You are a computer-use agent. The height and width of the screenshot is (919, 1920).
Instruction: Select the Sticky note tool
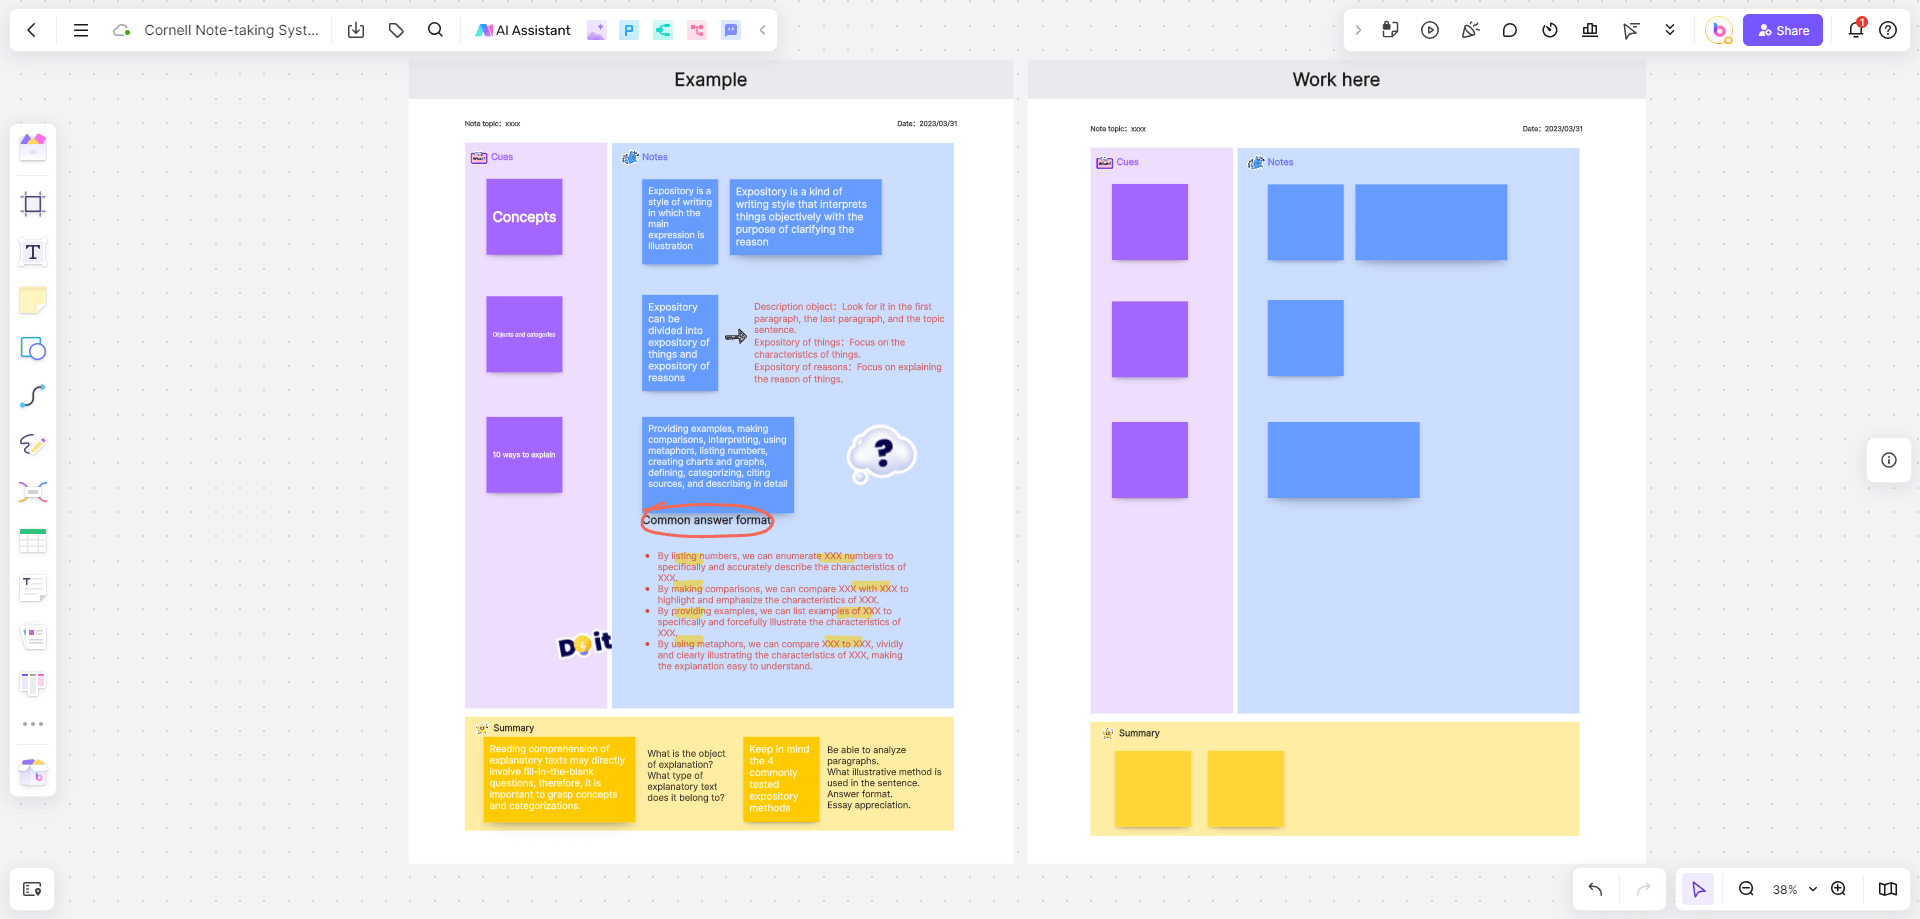point(33,300)
